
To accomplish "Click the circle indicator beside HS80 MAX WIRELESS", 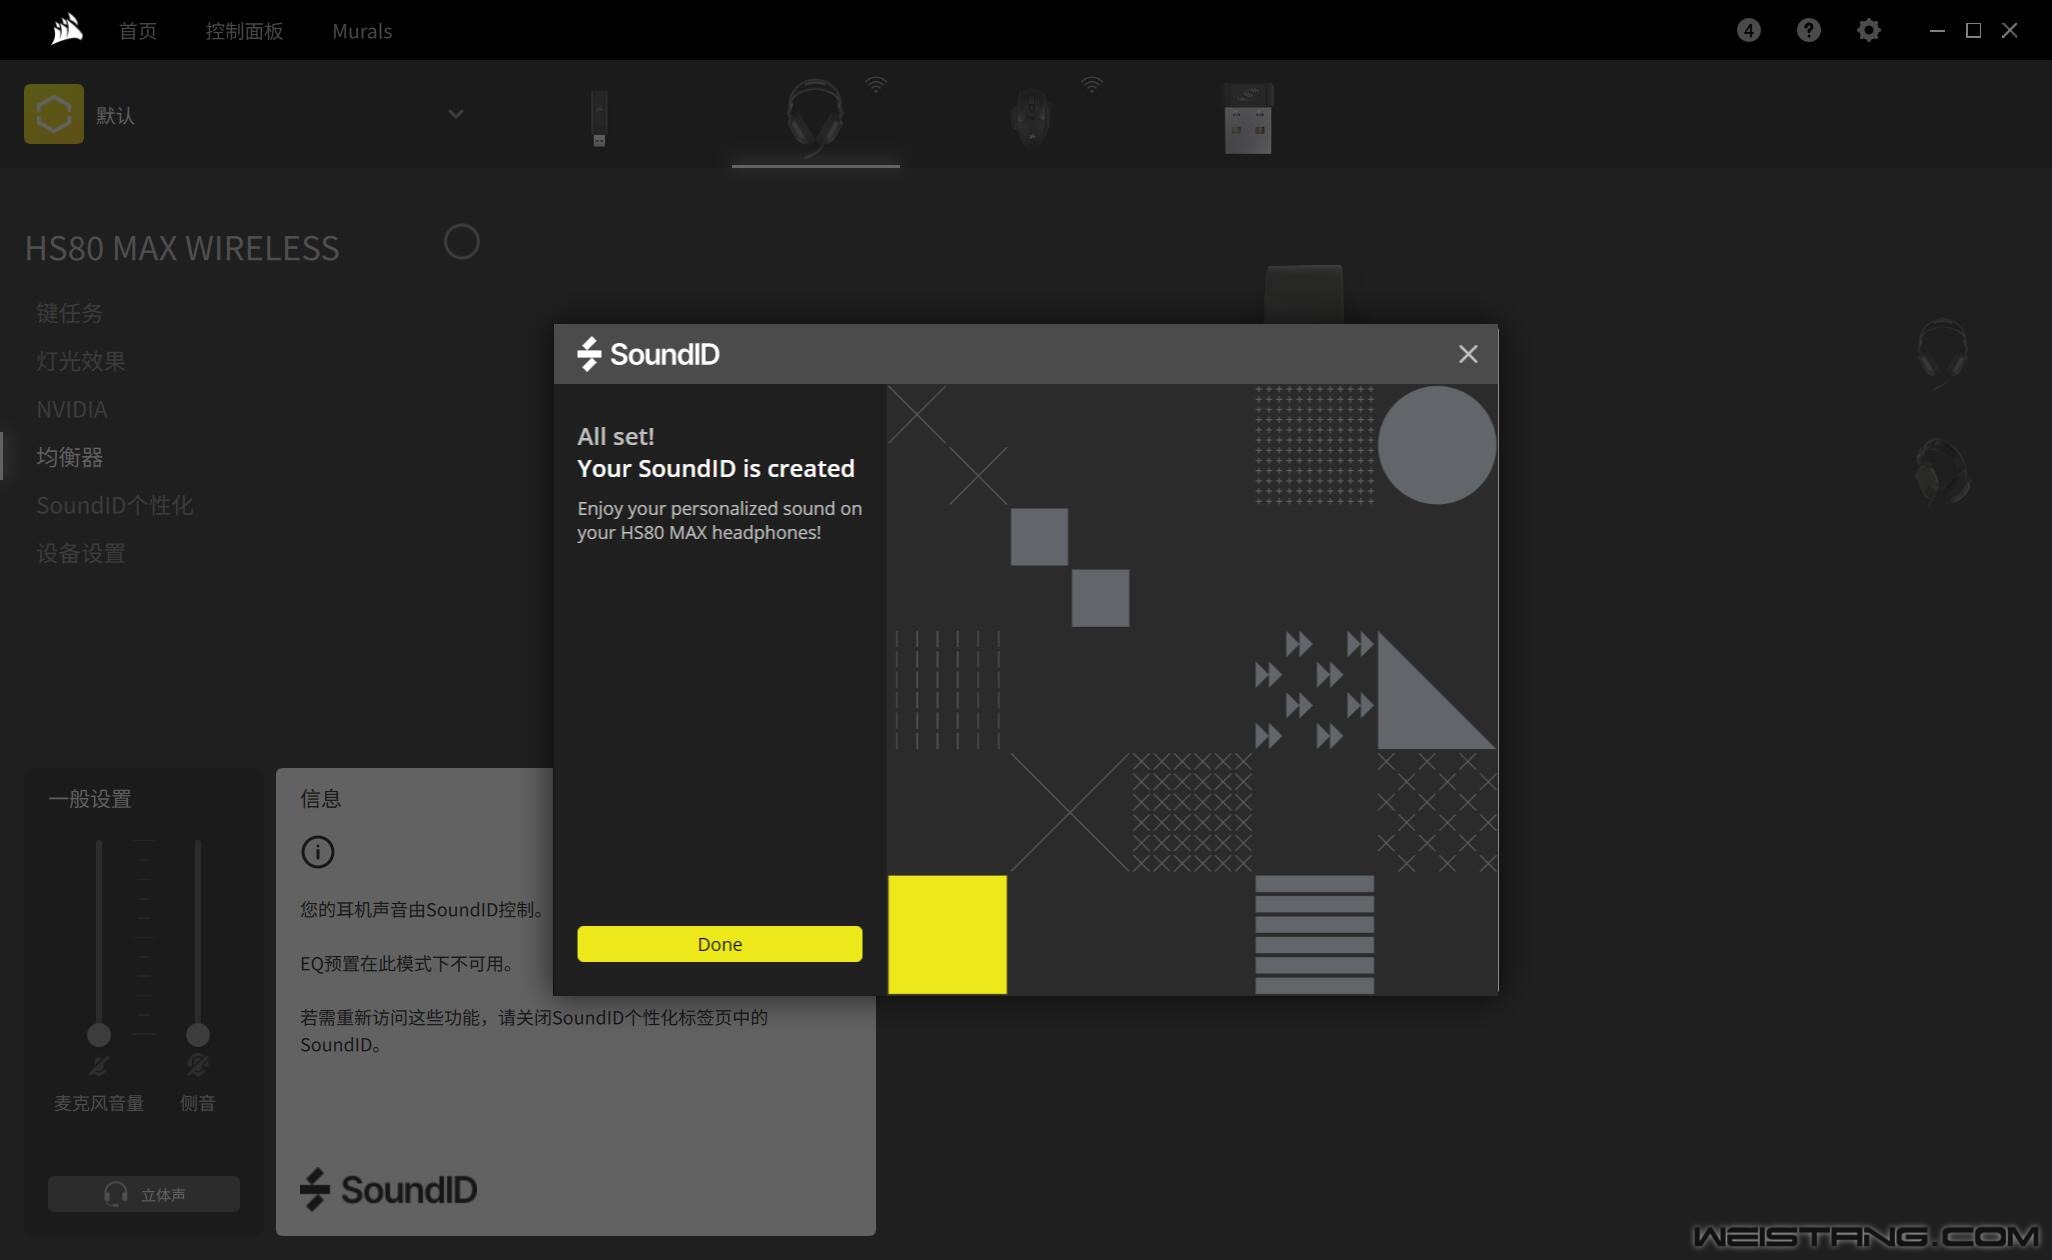I will pyautogui.click(x=461, y=242).
